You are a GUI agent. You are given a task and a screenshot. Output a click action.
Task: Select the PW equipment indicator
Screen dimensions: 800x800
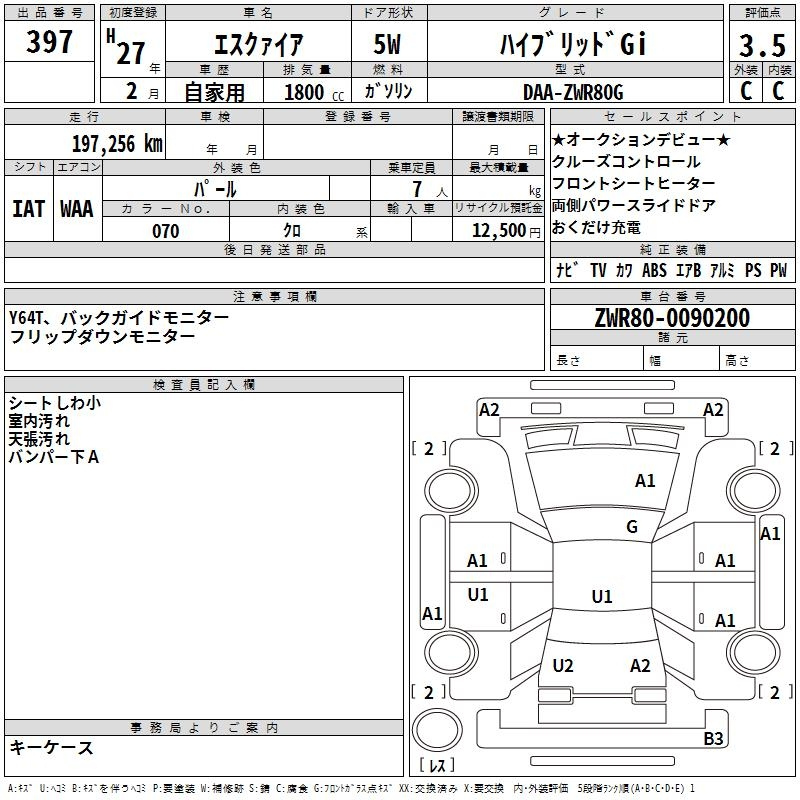[778, 270]
